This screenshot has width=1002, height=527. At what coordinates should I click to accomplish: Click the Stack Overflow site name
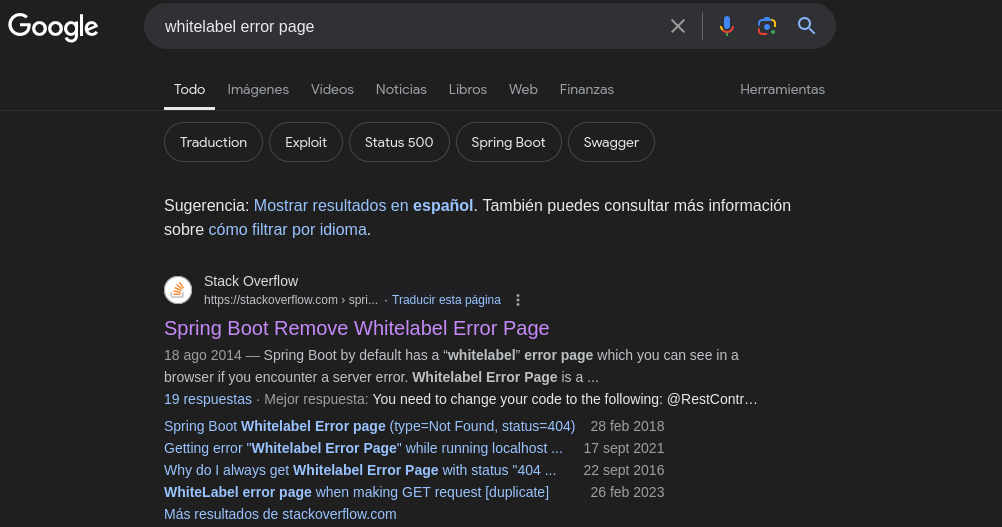click(x=251, y=281)
